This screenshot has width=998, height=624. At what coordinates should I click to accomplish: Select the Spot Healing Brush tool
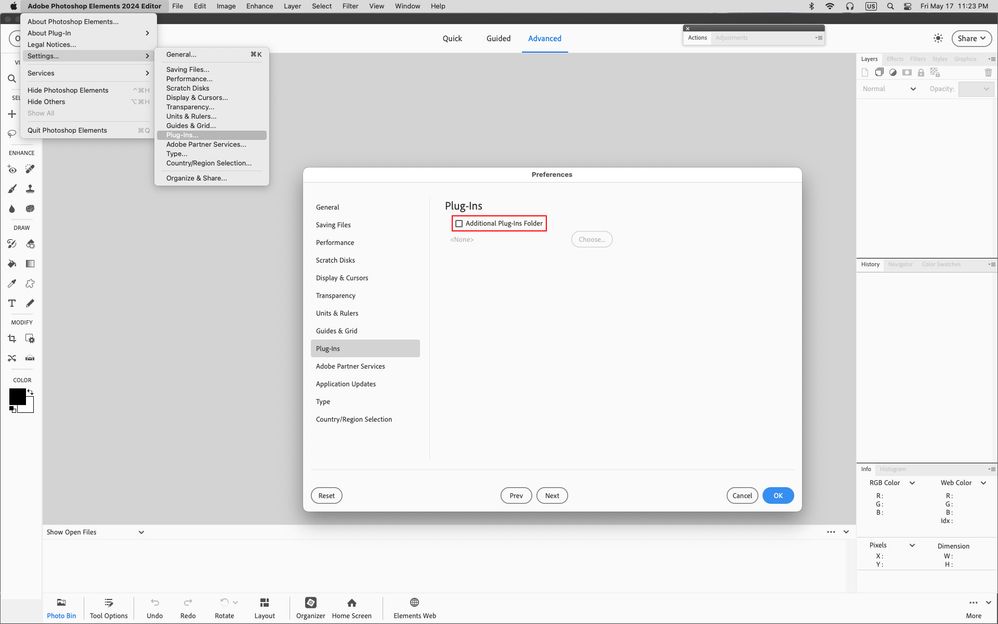tap(30, 169)
